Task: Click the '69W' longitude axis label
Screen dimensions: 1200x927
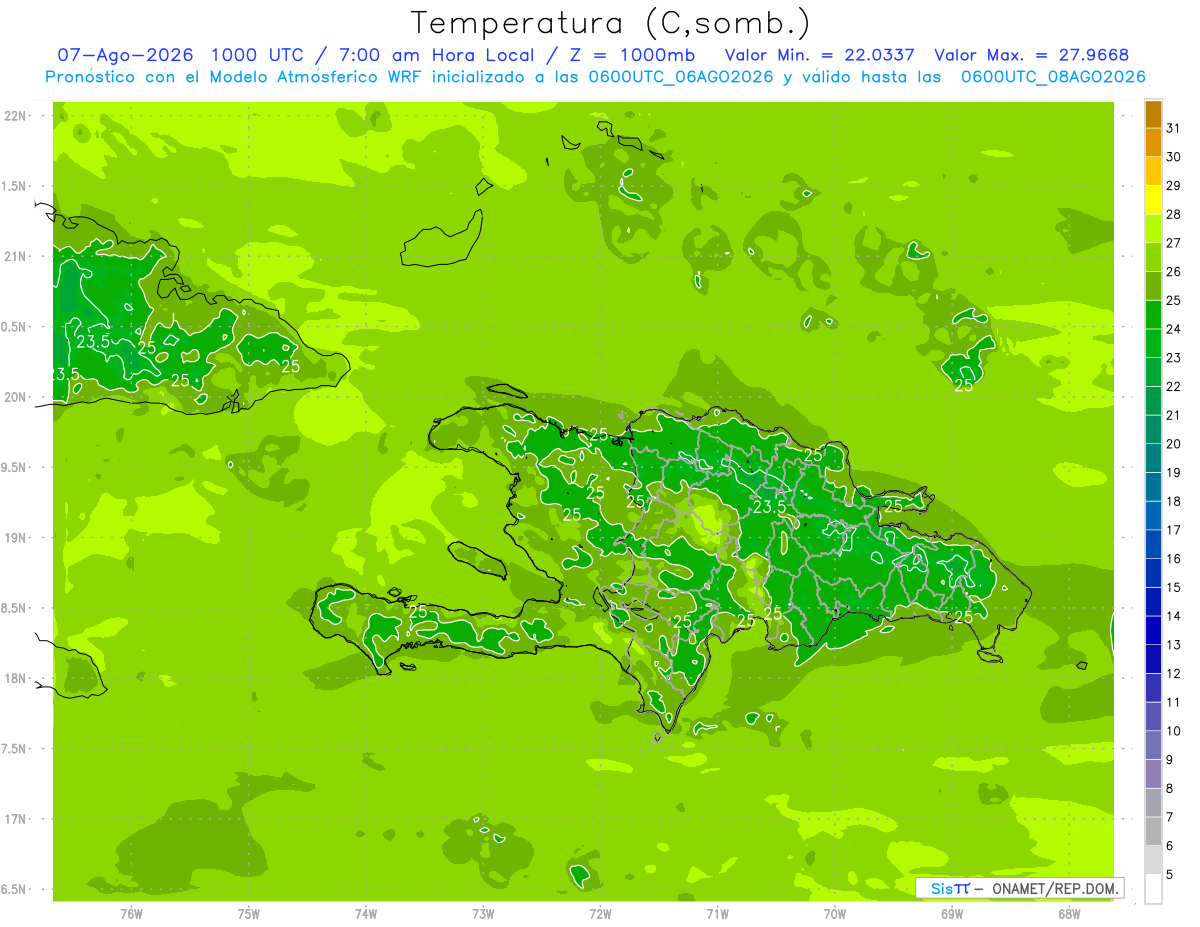Action: coord(951,914)
